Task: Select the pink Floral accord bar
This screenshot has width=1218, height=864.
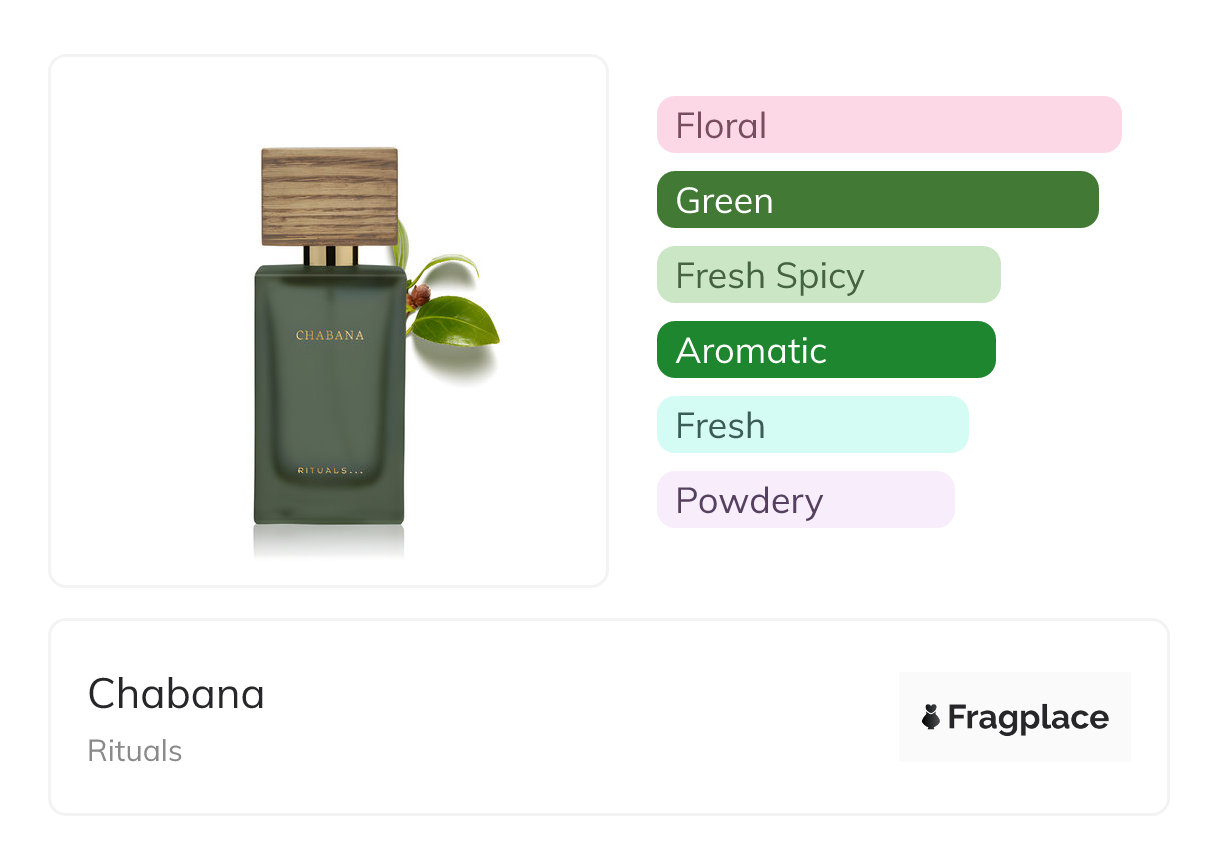Action: 888,125
